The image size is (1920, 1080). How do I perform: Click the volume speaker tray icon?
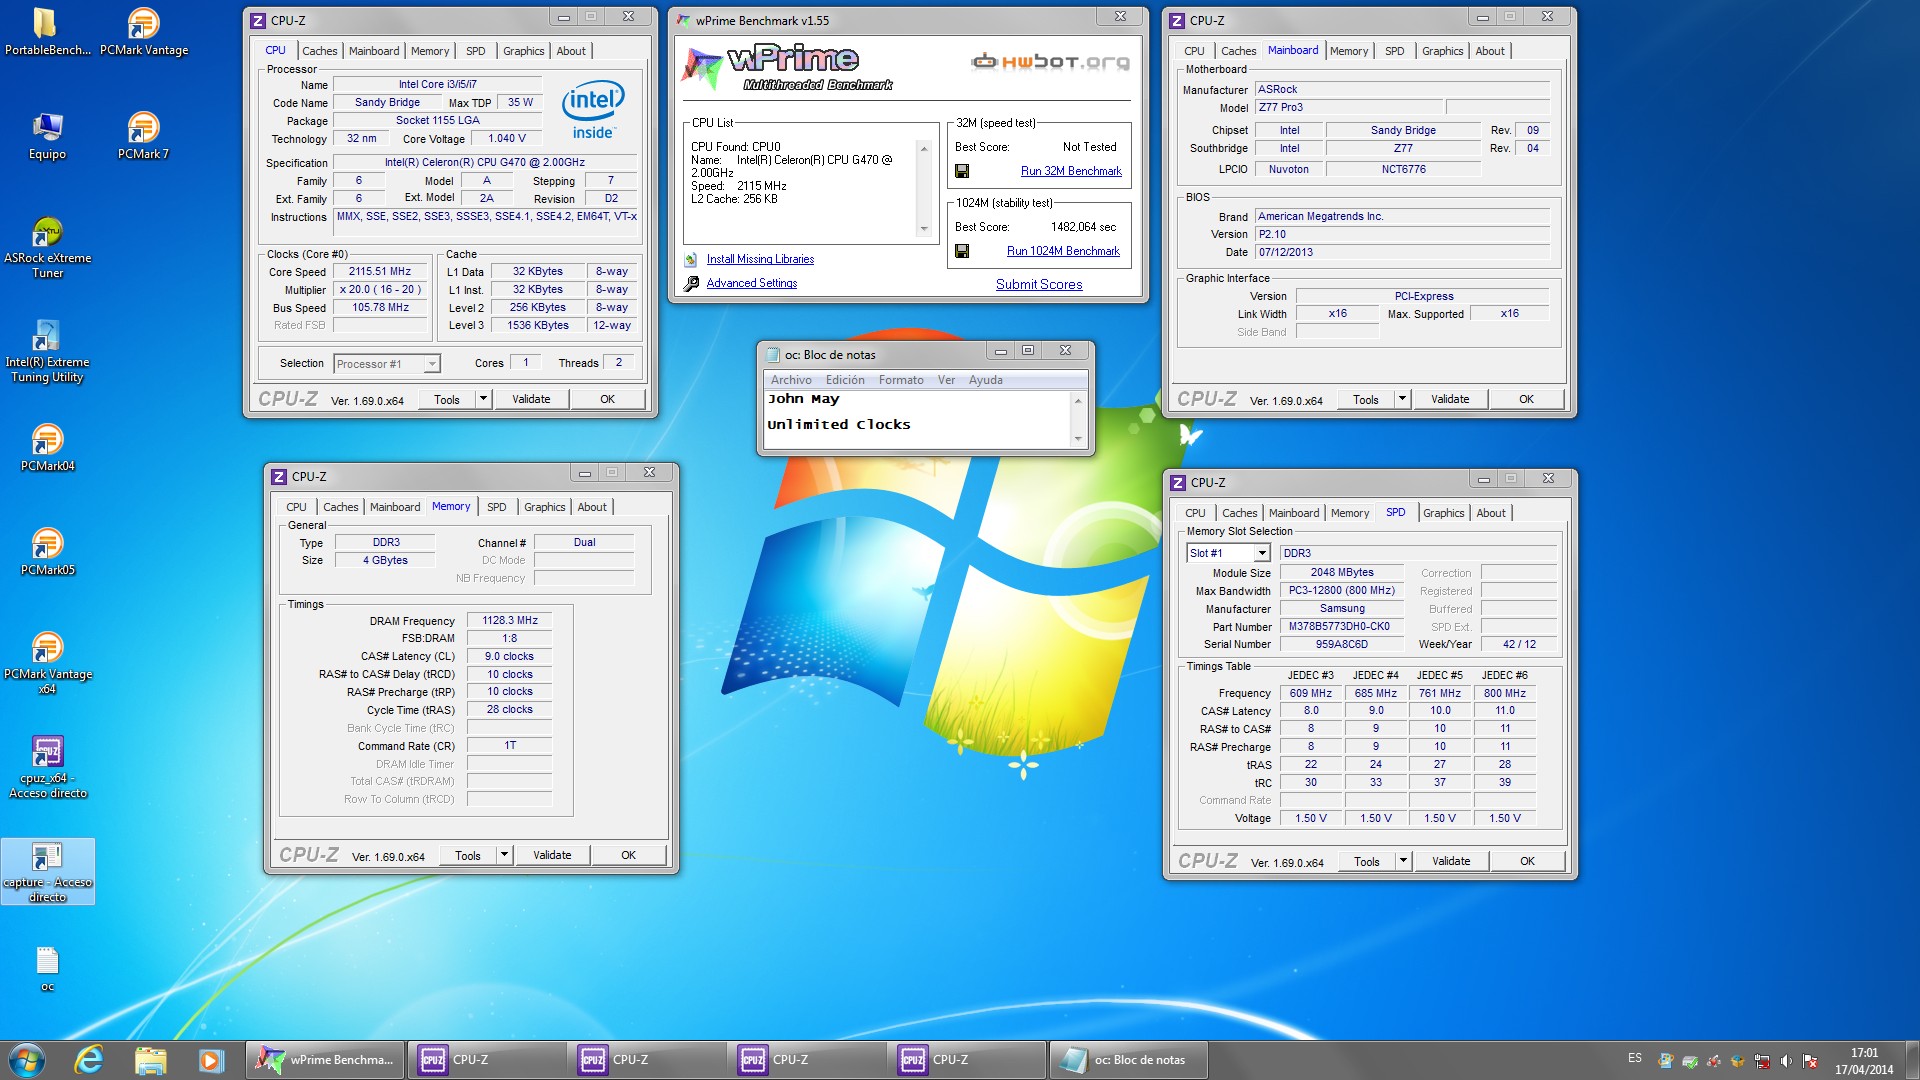click(x=1786, y=1061)
